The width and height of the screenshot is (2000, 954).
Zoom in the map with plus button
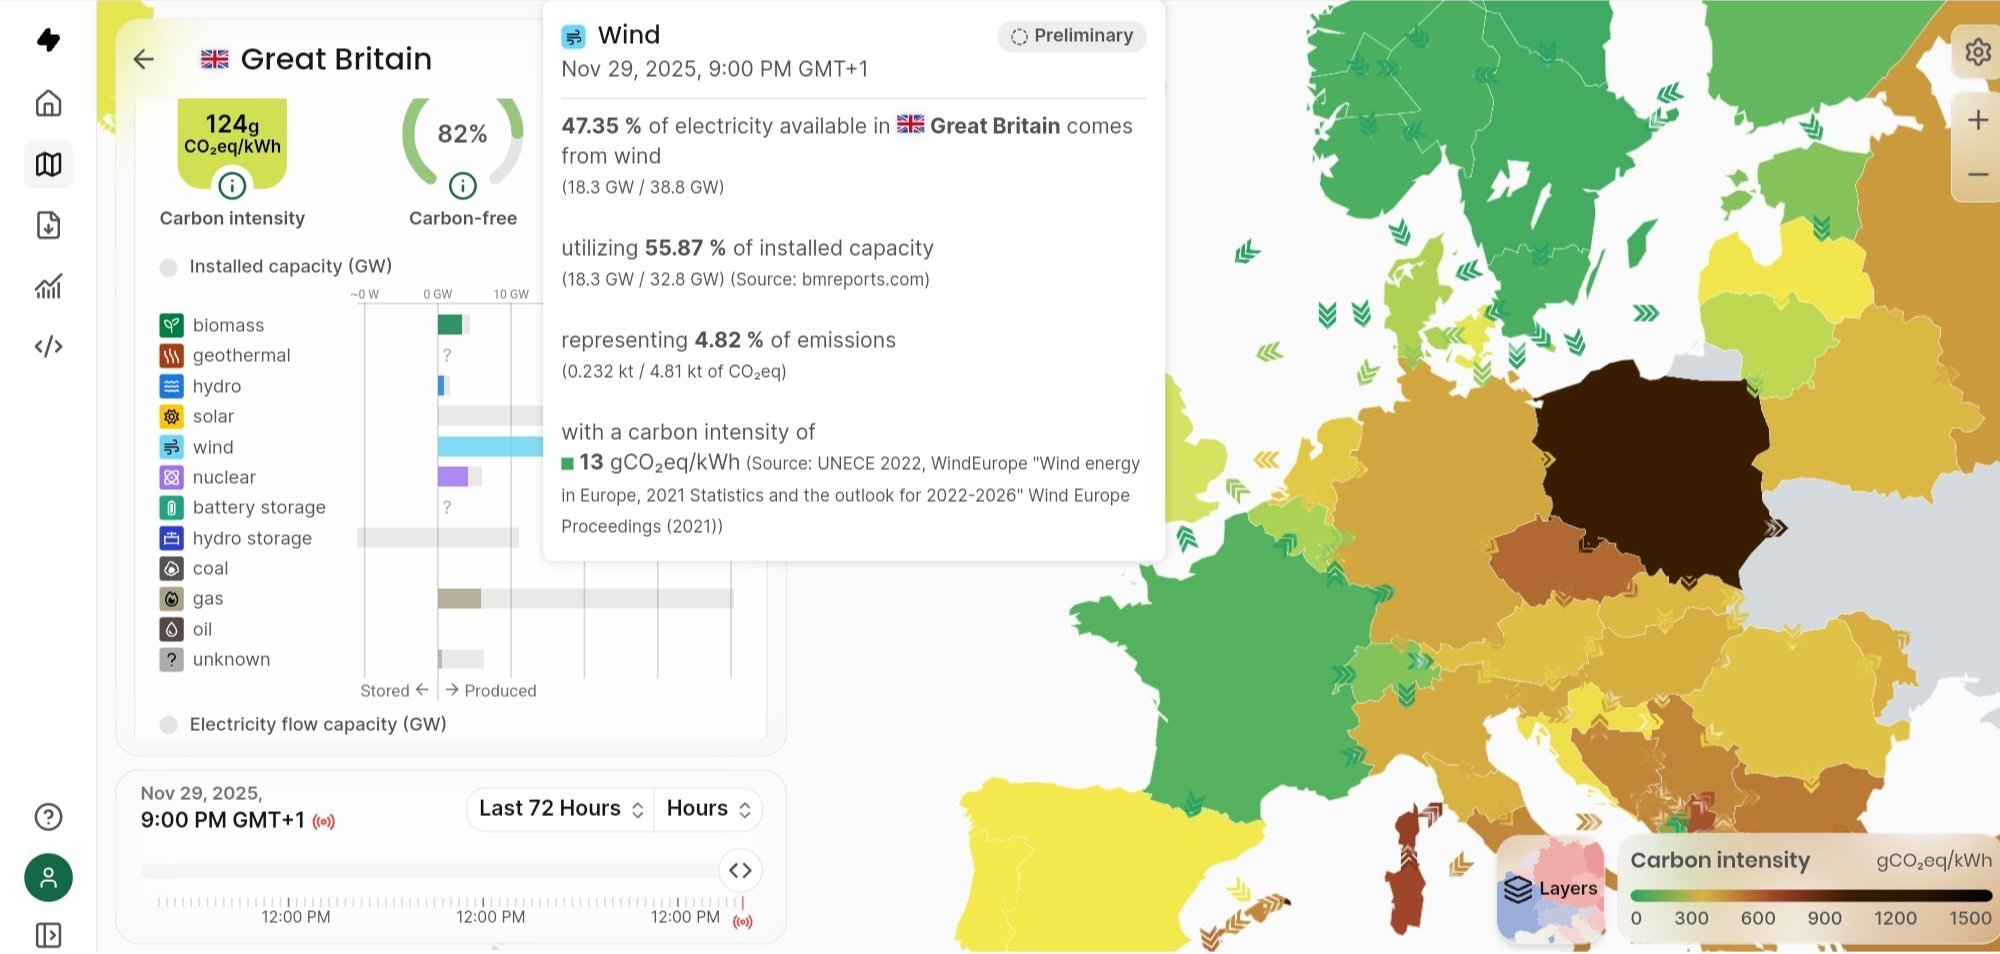[x=1977, y=121]
